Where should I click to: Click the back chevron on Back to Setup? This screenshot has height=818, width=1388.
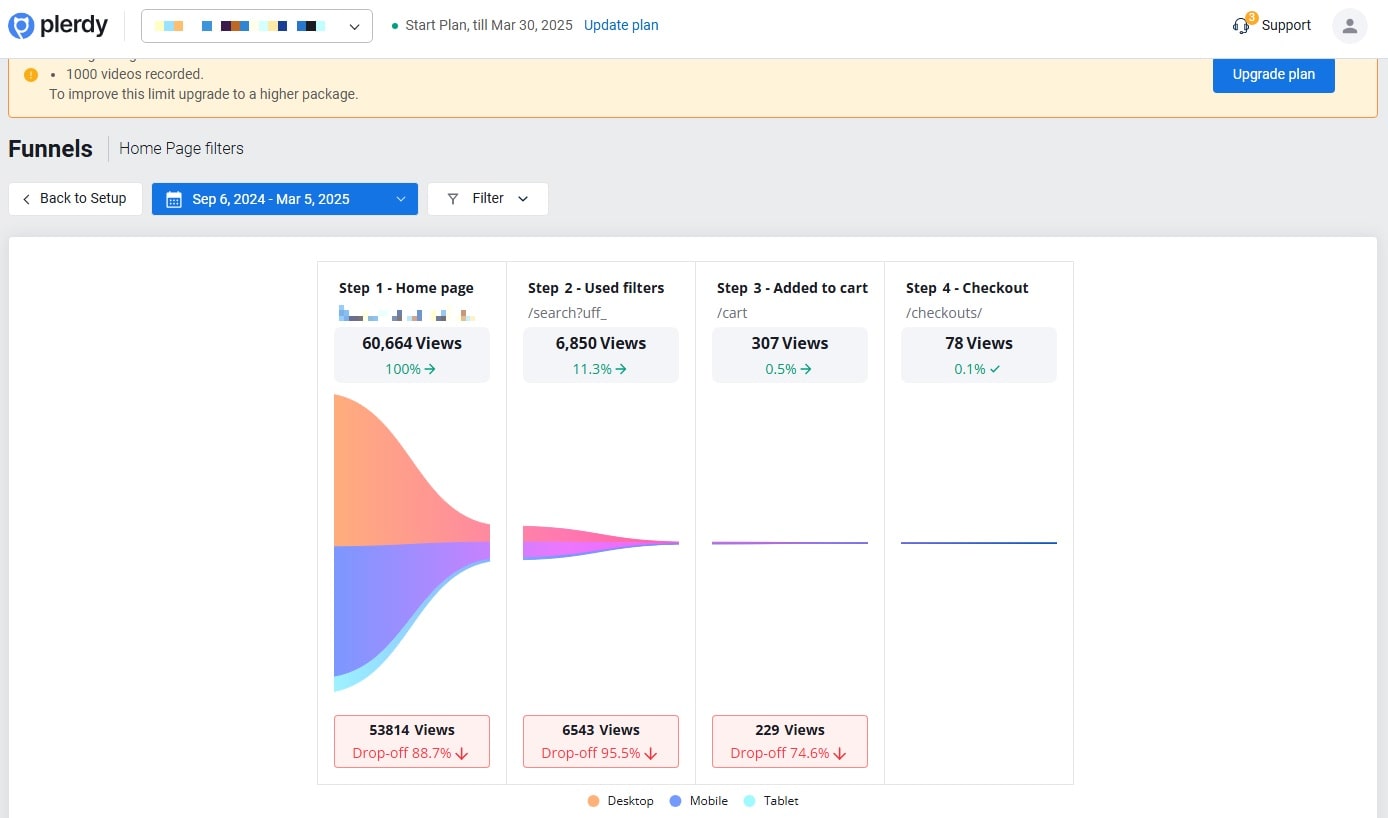coord(25,198)
